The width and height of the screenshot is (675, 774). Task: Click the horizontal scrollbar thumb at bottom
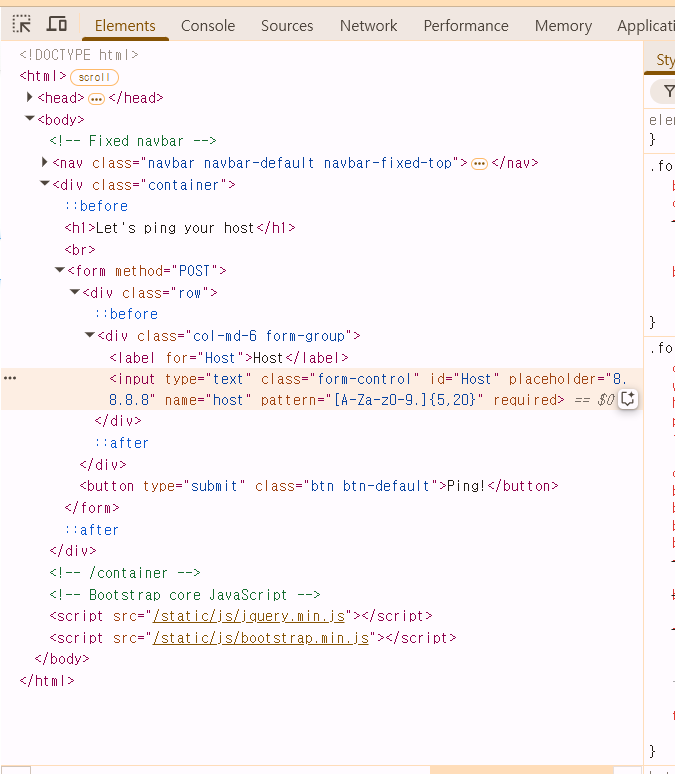tap(521, 770)
